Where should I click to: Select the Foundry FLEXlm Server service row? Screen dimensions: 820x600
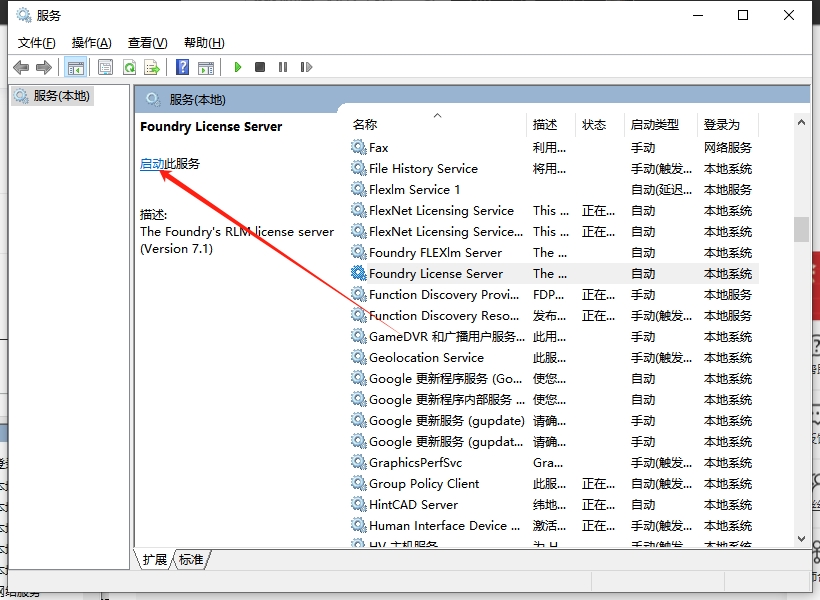[435, 253]
